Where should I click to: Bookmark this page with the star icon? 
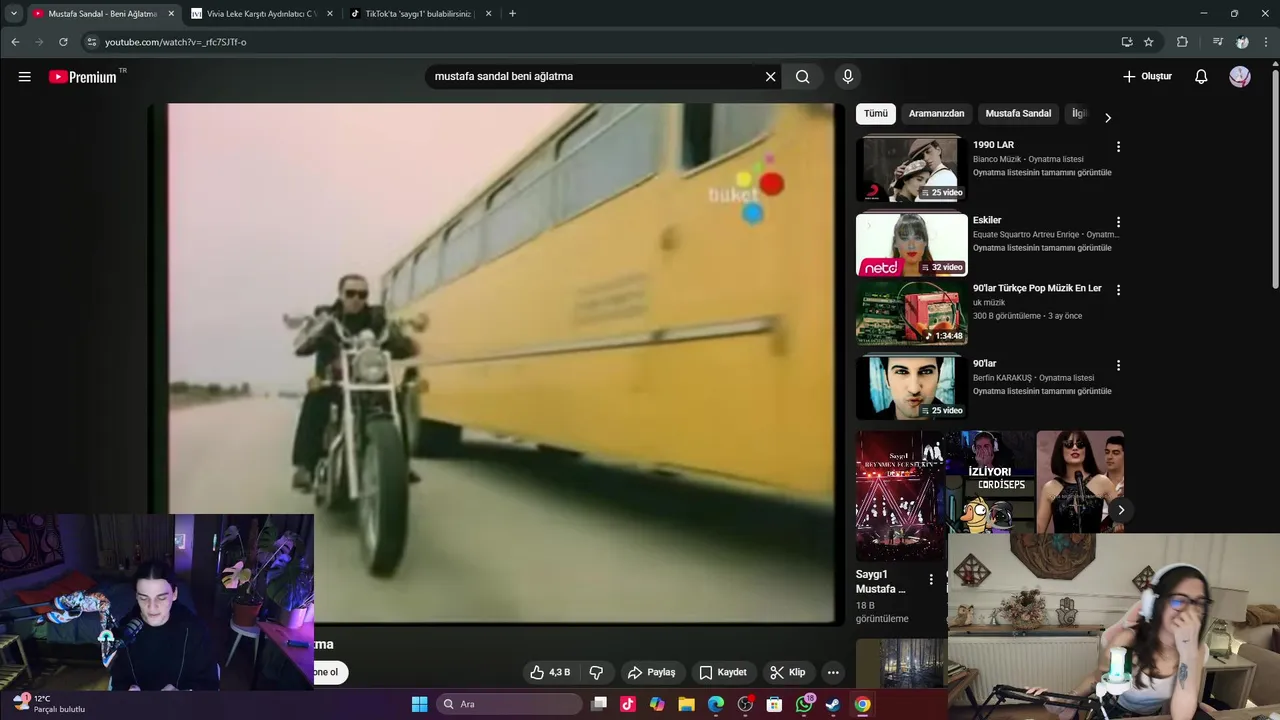point(1149,42)
